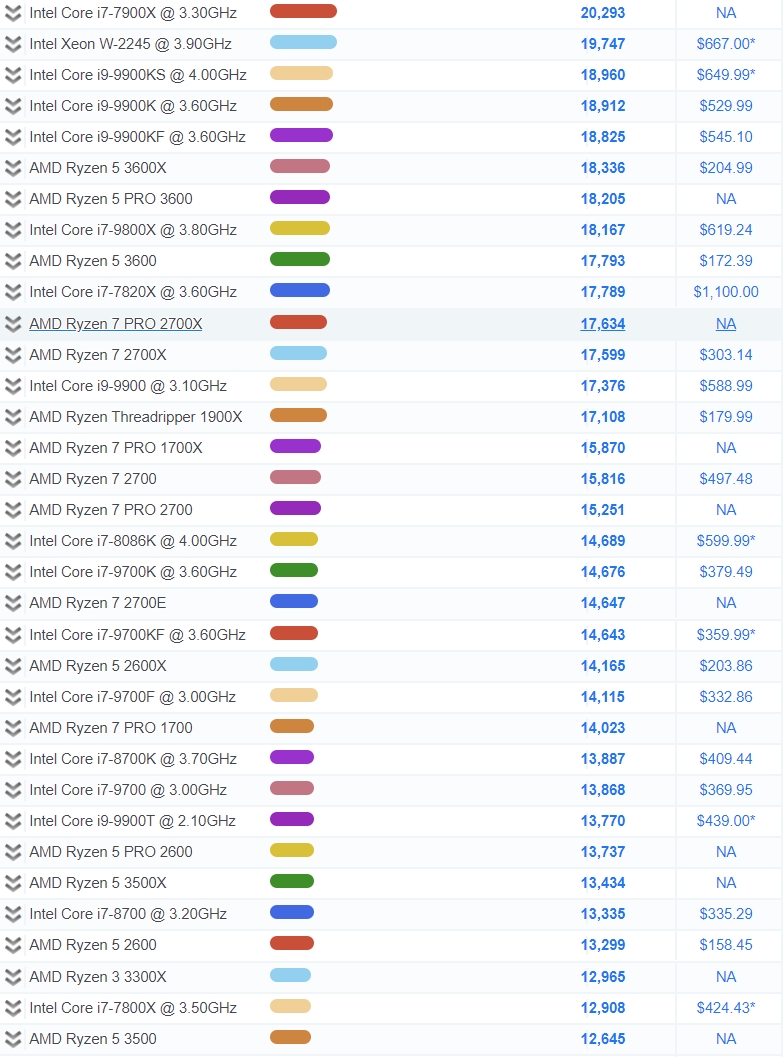Click the purple bar for i9-9900KF
This screenshot has width=783, height=1057.
301,135
